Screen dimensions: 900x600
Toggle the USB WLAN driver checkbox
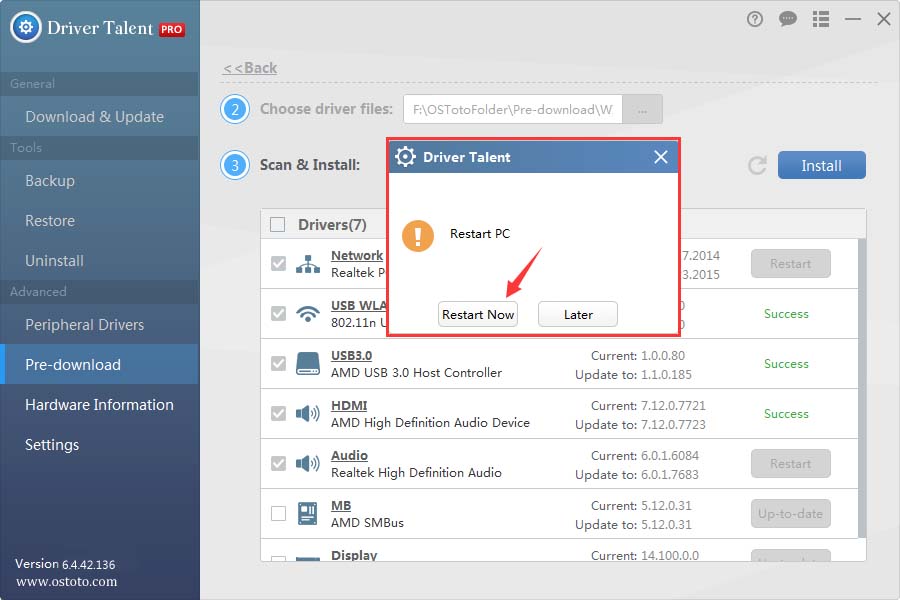click(278, 313)
